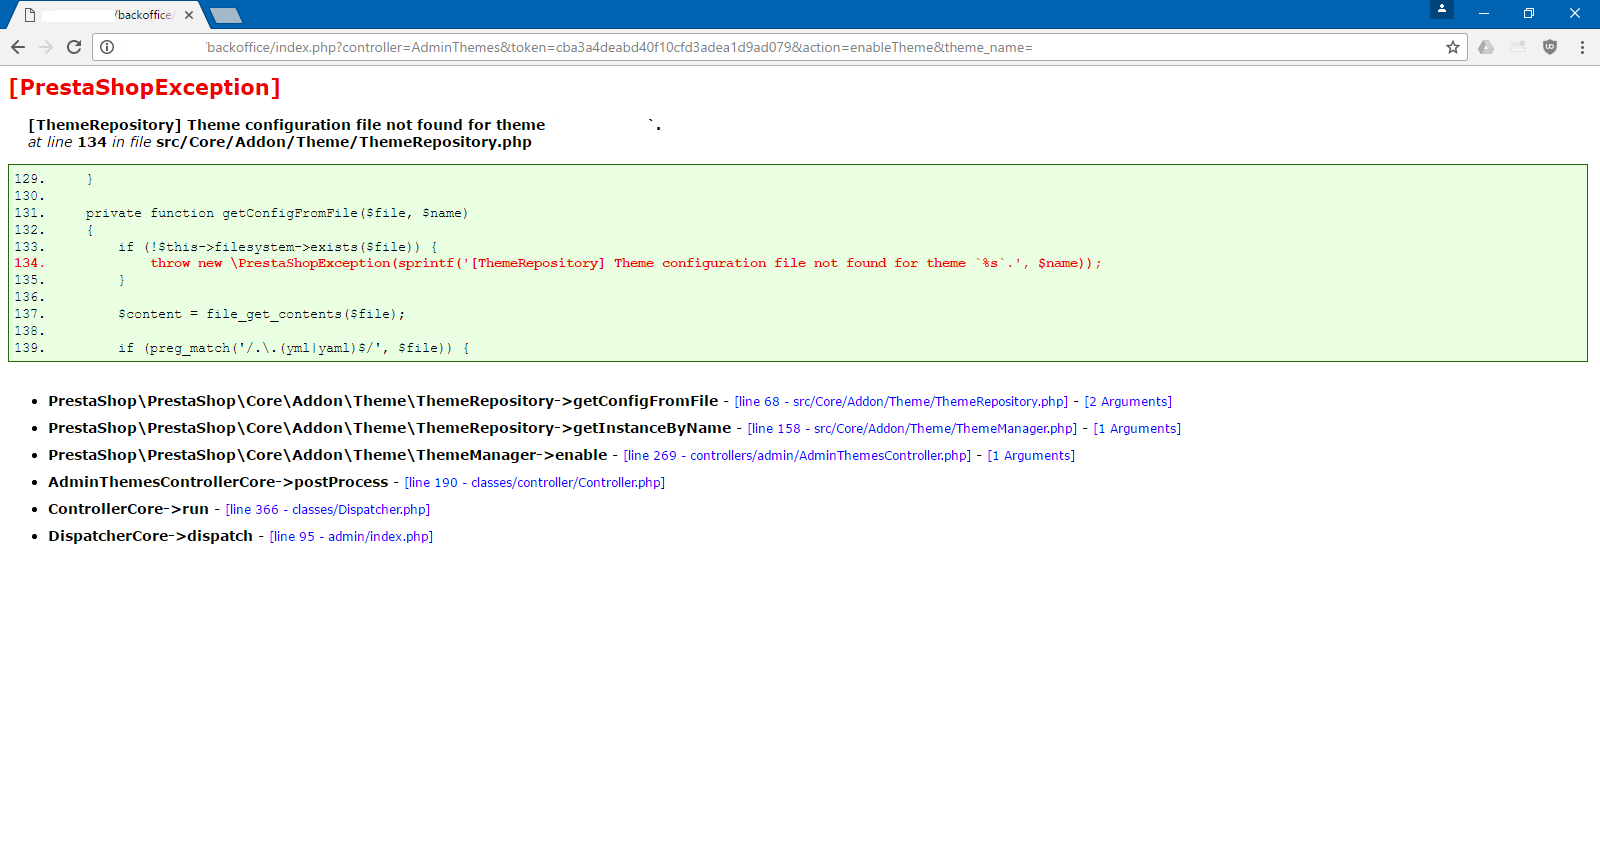1600x860 pixels.
Task: Expand [1 Arguments] for ThemeManager->enable
Action: click(1031, 456)
